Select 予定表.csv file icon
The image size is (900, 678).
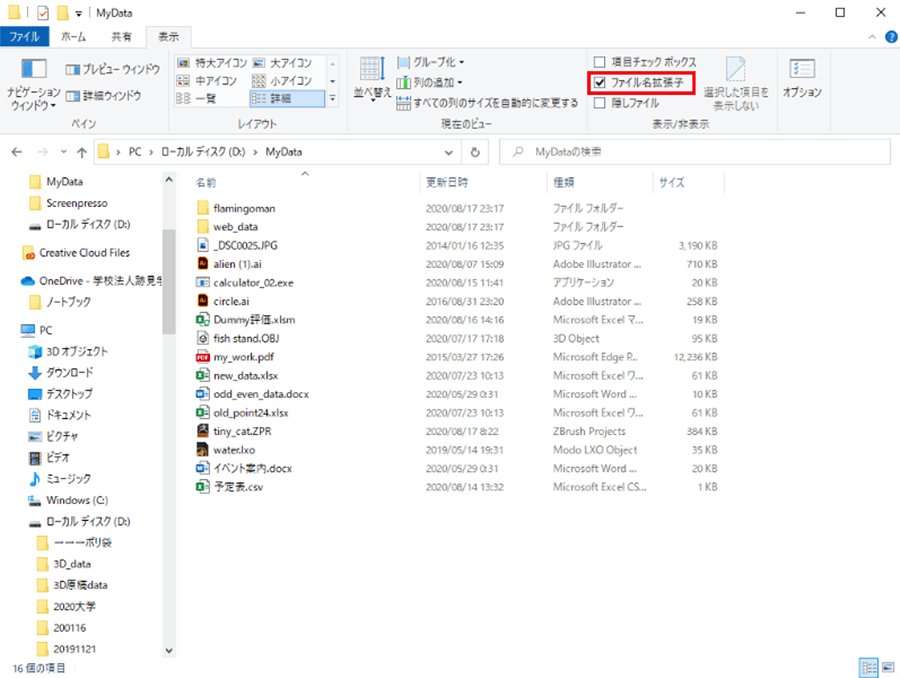(203, 487)
